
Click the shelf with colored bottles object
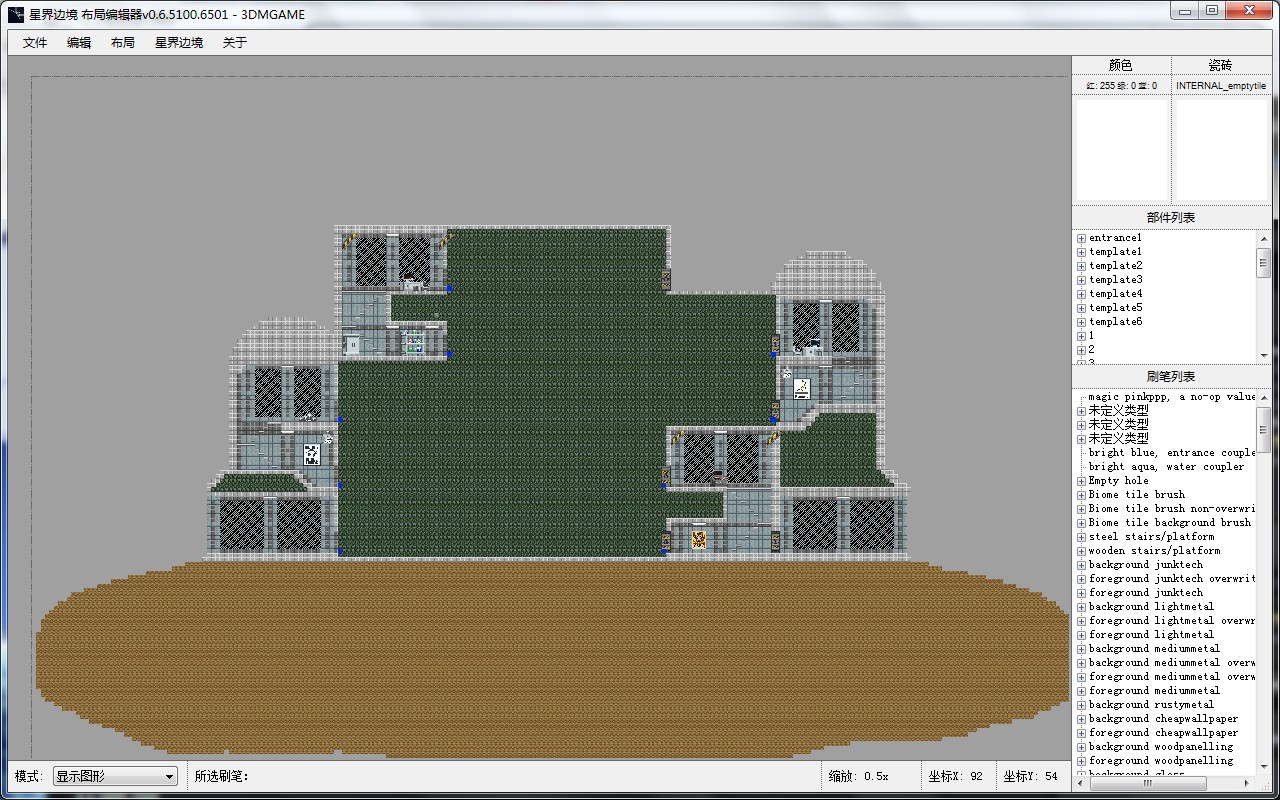pyautogui.click(x=413, y=342)
